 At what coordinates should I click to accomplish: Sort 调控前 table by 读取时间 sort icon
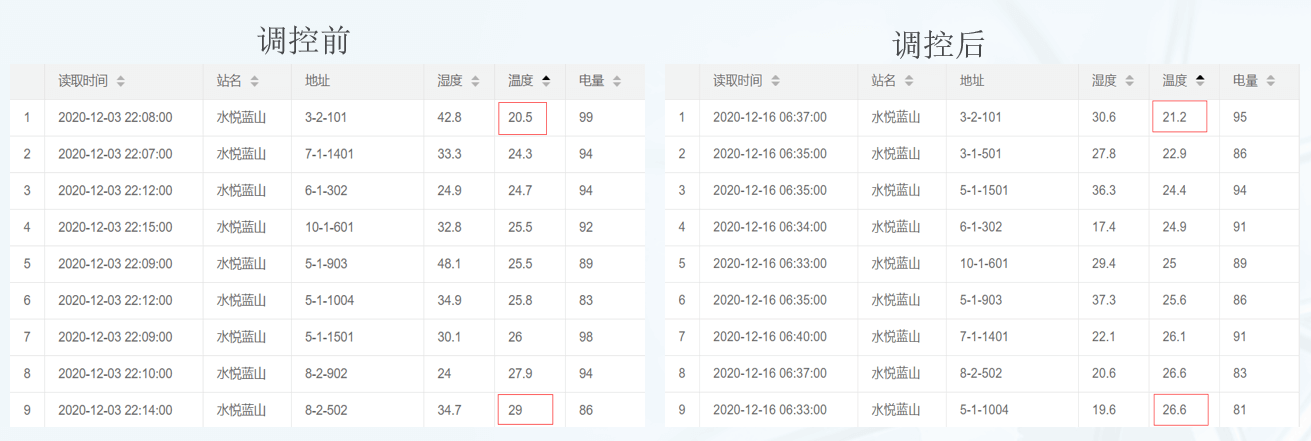pyautogui.click(x=121, y=81)
